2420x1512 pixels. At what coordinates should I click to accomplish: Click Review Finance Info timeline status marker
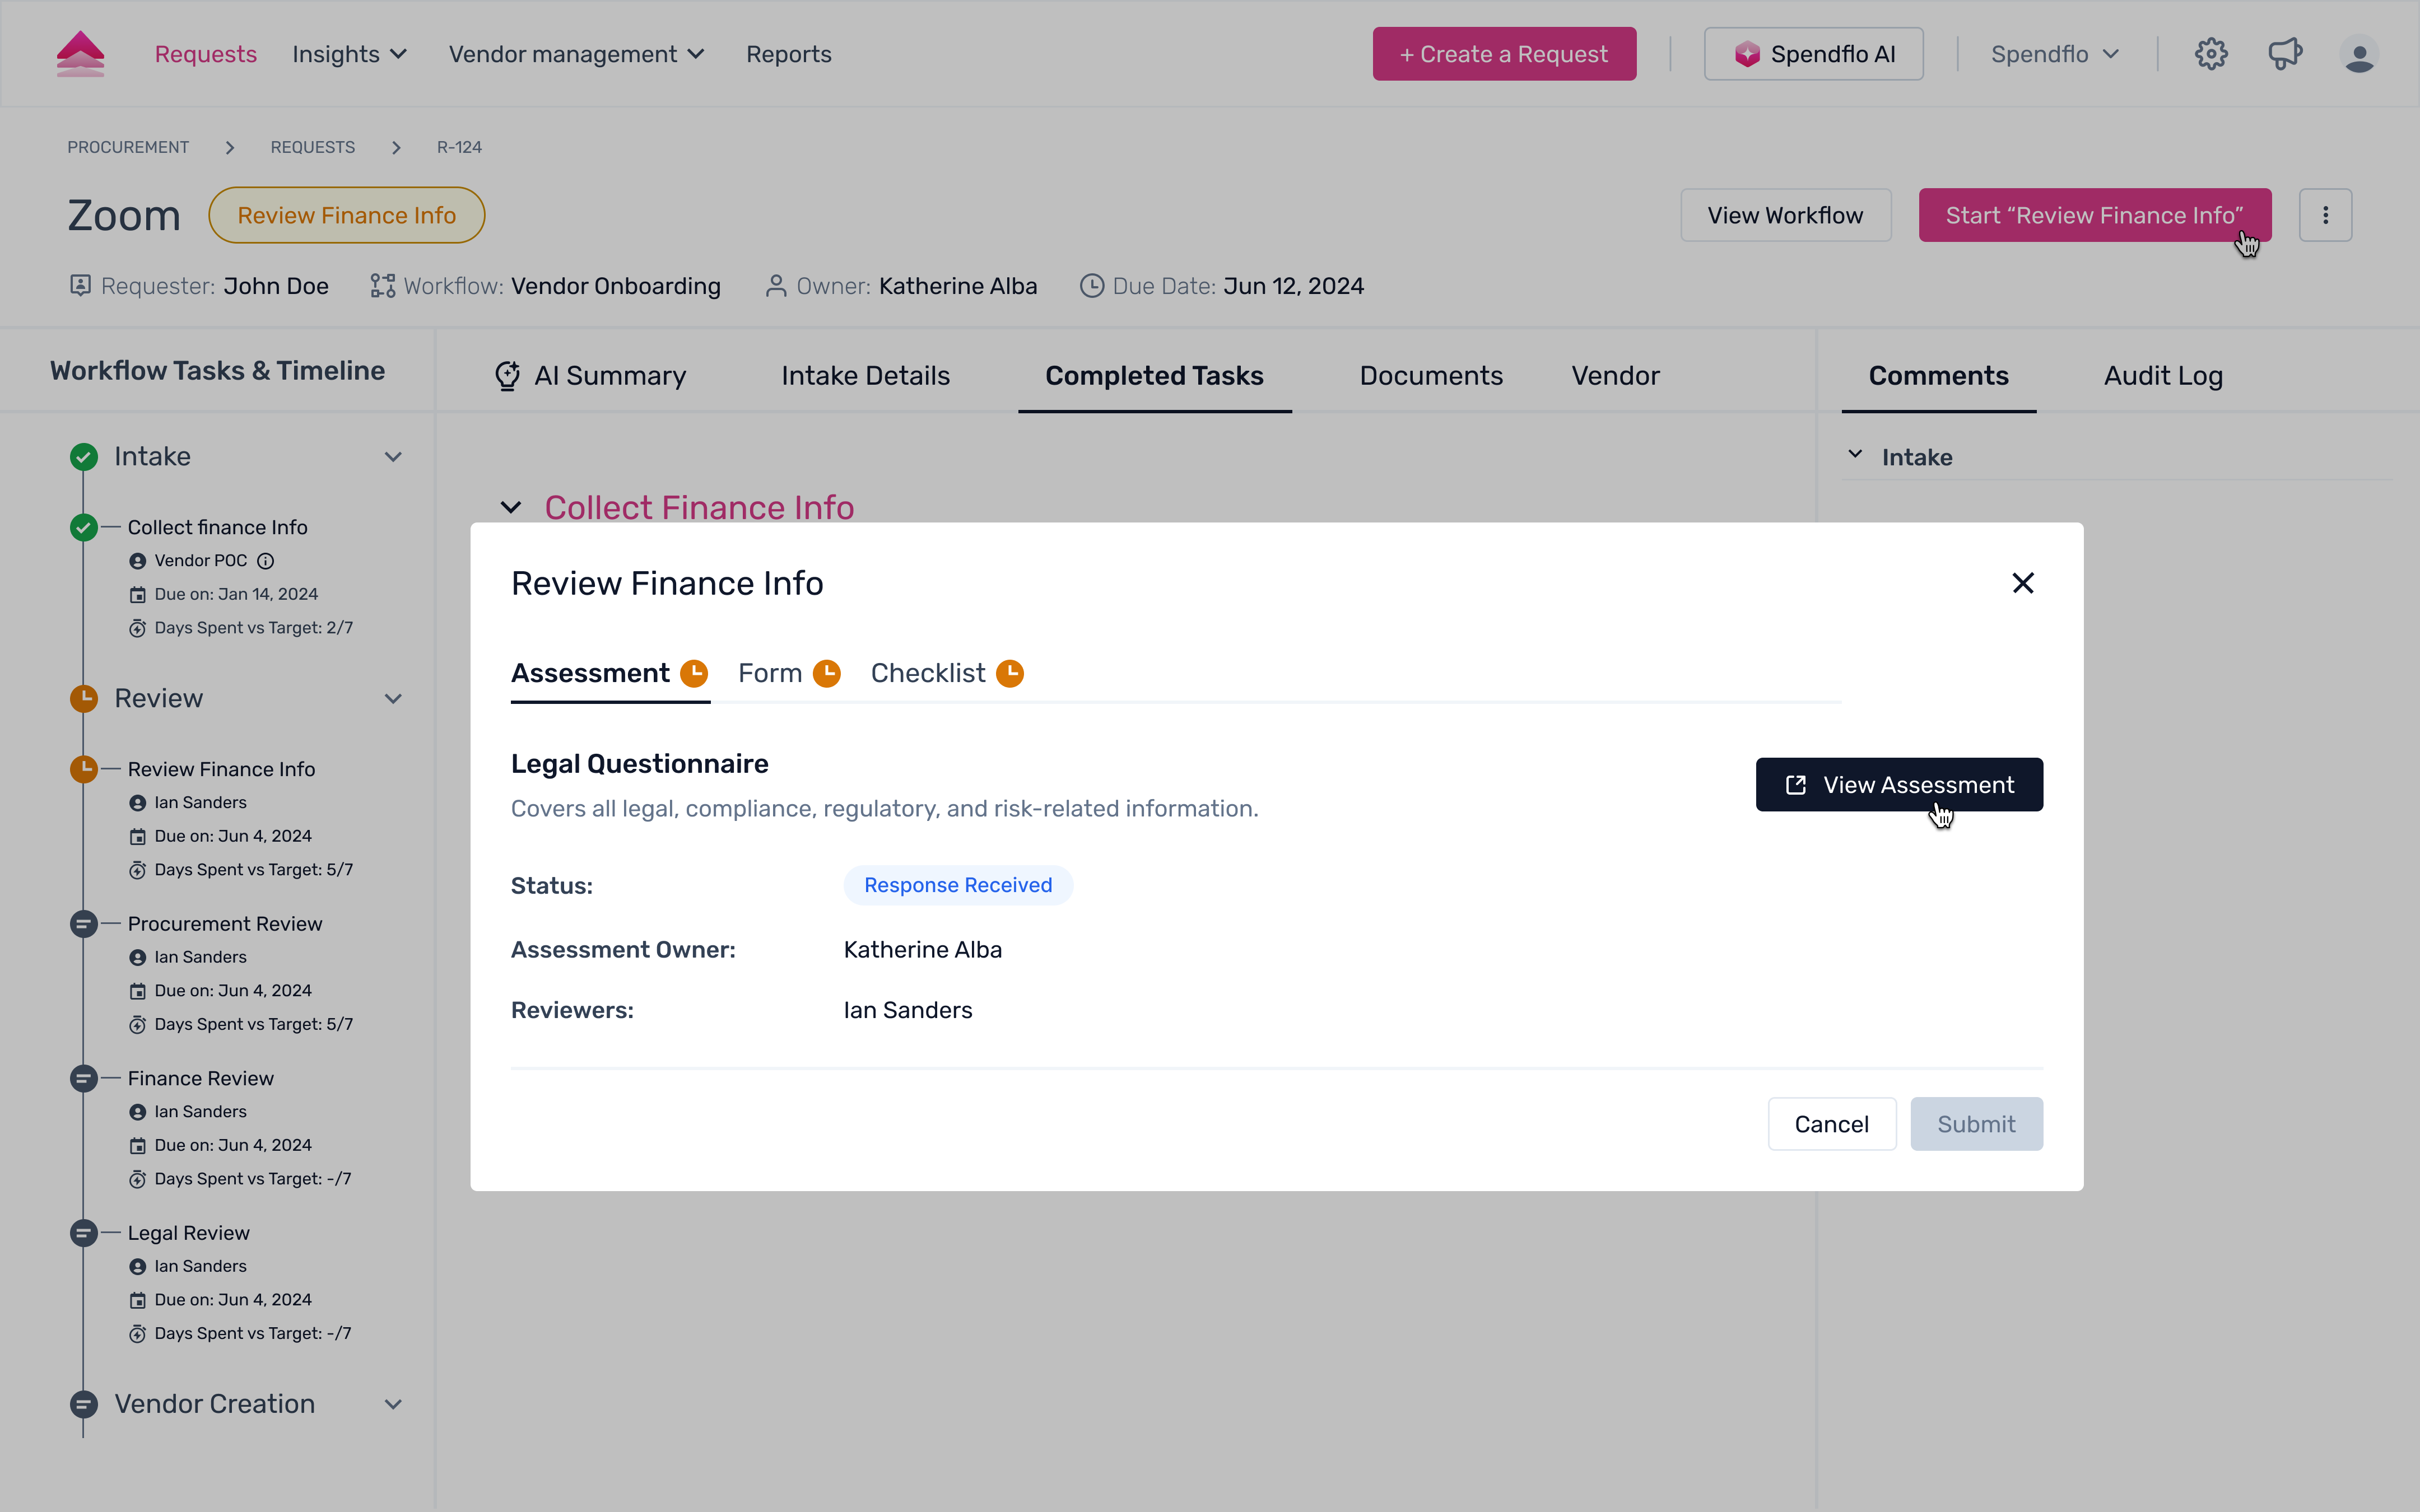coord(84,769)
